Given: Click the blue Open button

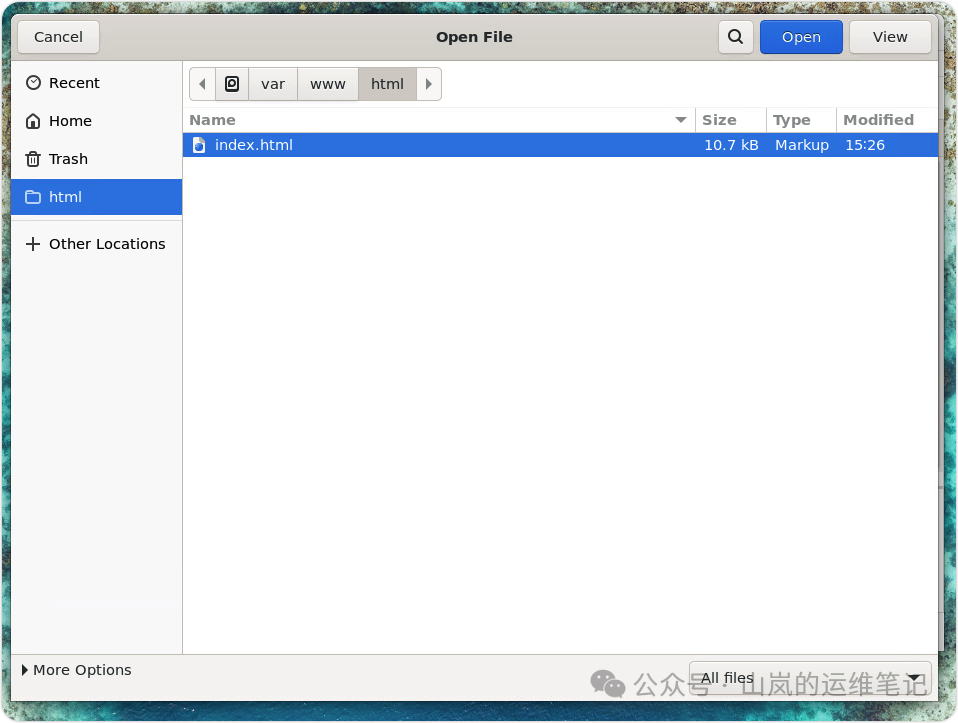Looking at the screenshot, I should tap(801, 37).
